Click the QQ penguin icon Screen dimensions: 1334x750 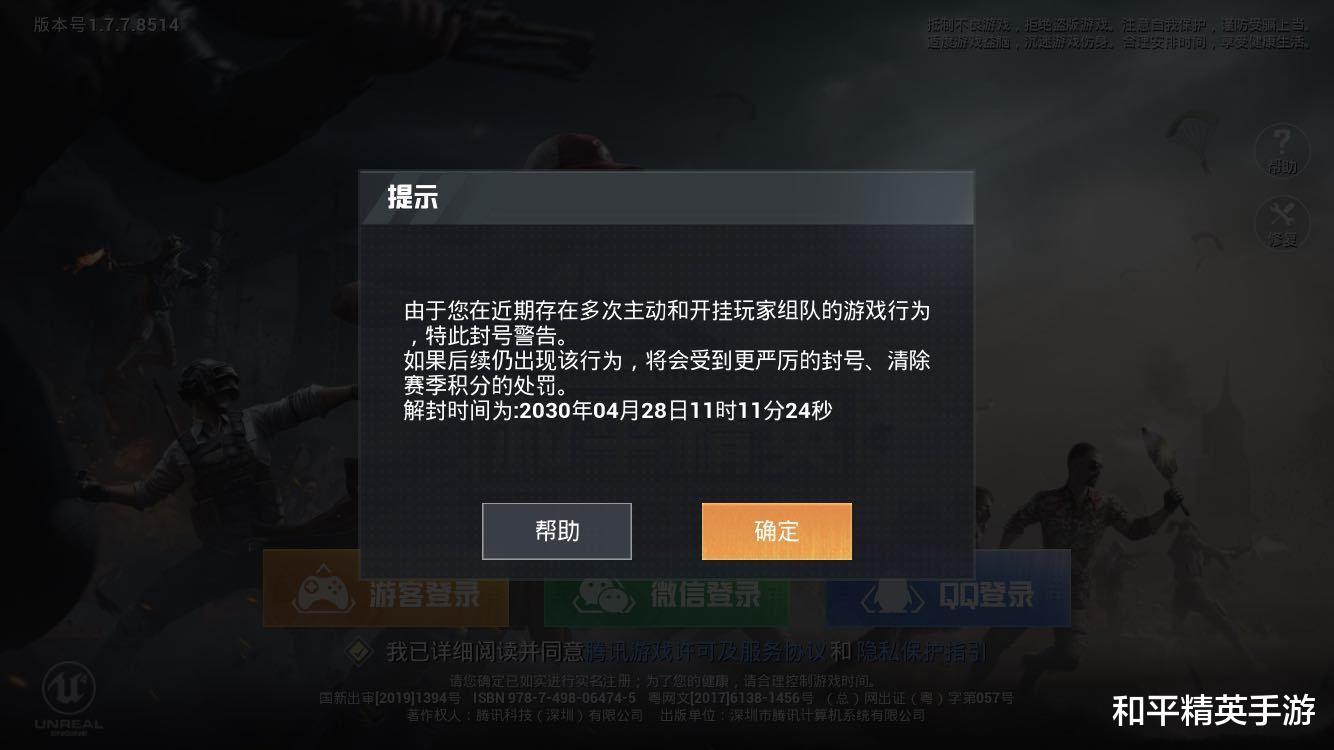[x=893, y=596]
